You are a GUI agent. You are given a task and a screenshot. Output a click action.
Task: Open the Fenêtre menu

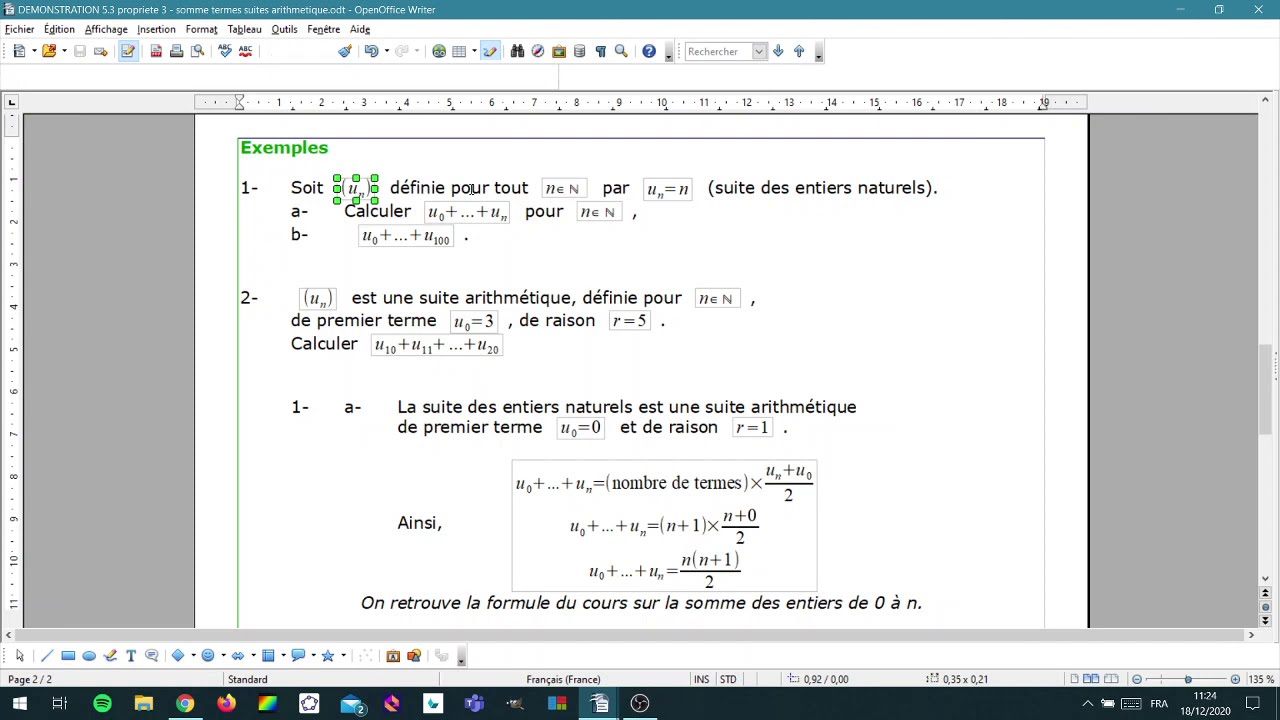(x=323, y=29)
